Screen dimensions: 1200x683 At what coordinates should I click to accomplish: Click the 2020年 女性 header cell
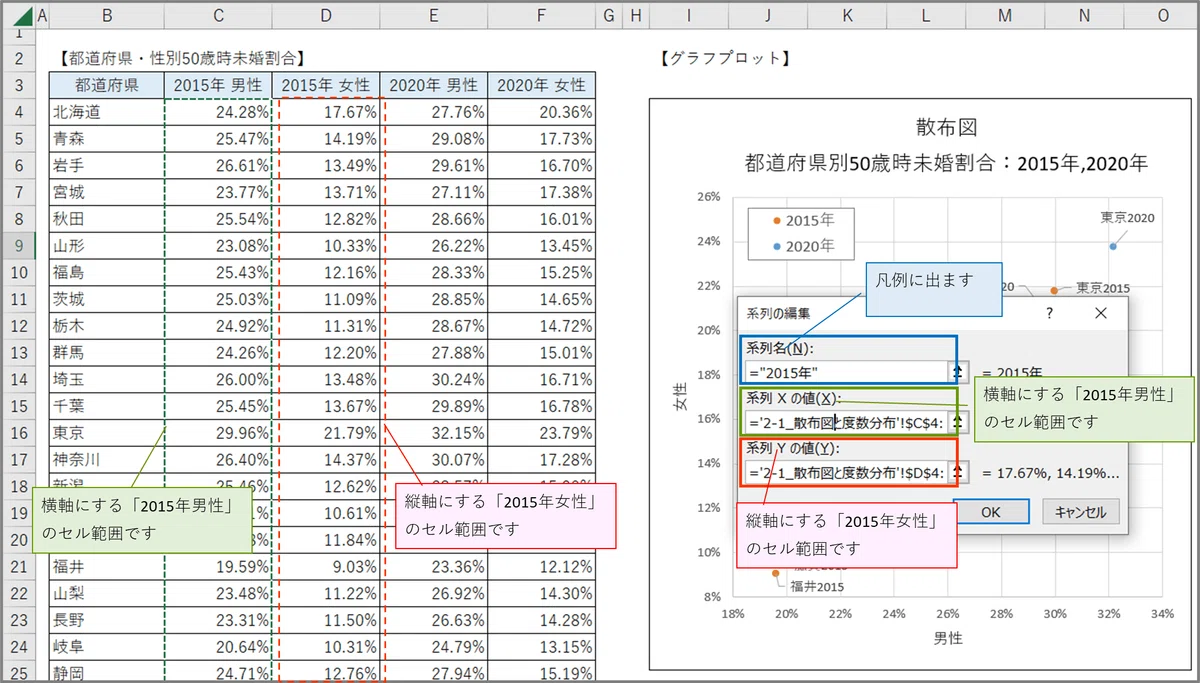(541, 85)
